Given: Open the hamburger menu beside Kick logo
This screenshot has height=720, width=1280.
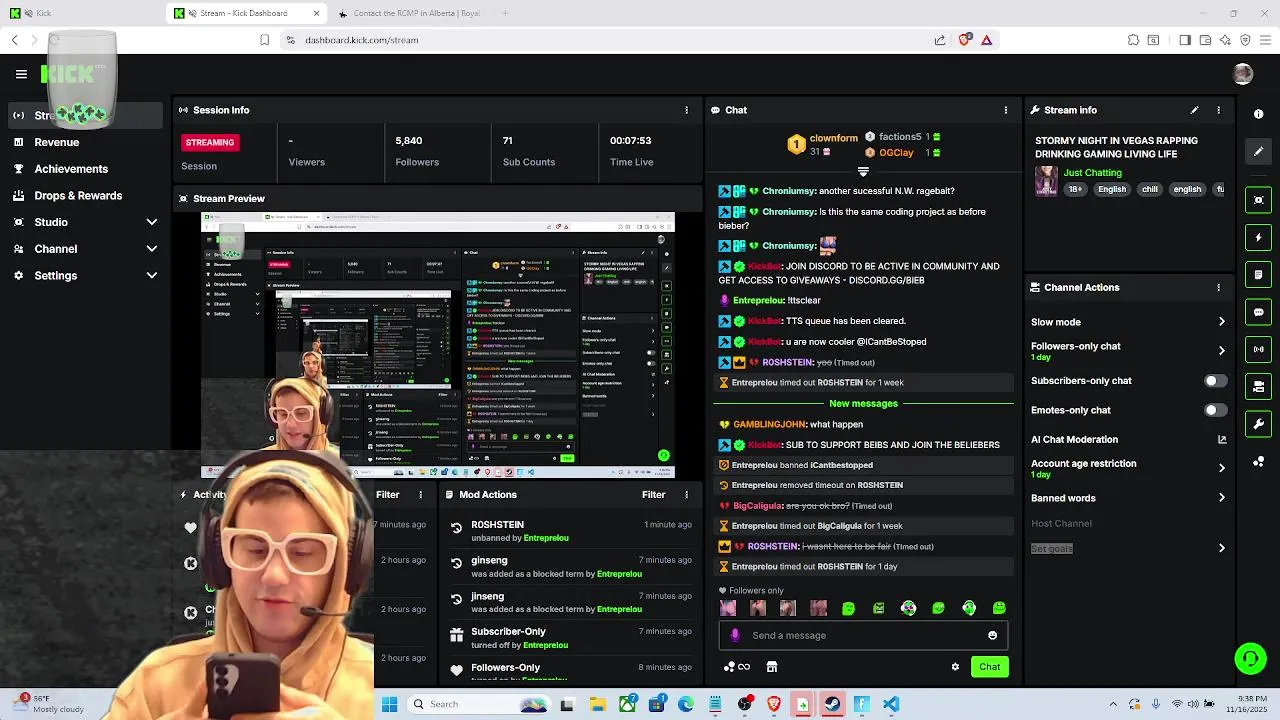Looking at the screenshot, I should 21,74.
